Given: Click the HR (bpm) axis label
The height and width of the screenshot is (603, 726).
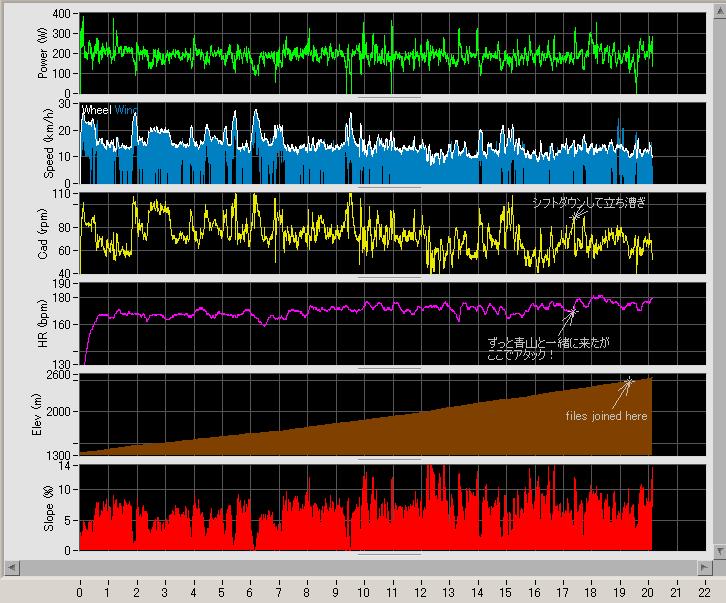Looking at the screenshot, I should 43,324.
